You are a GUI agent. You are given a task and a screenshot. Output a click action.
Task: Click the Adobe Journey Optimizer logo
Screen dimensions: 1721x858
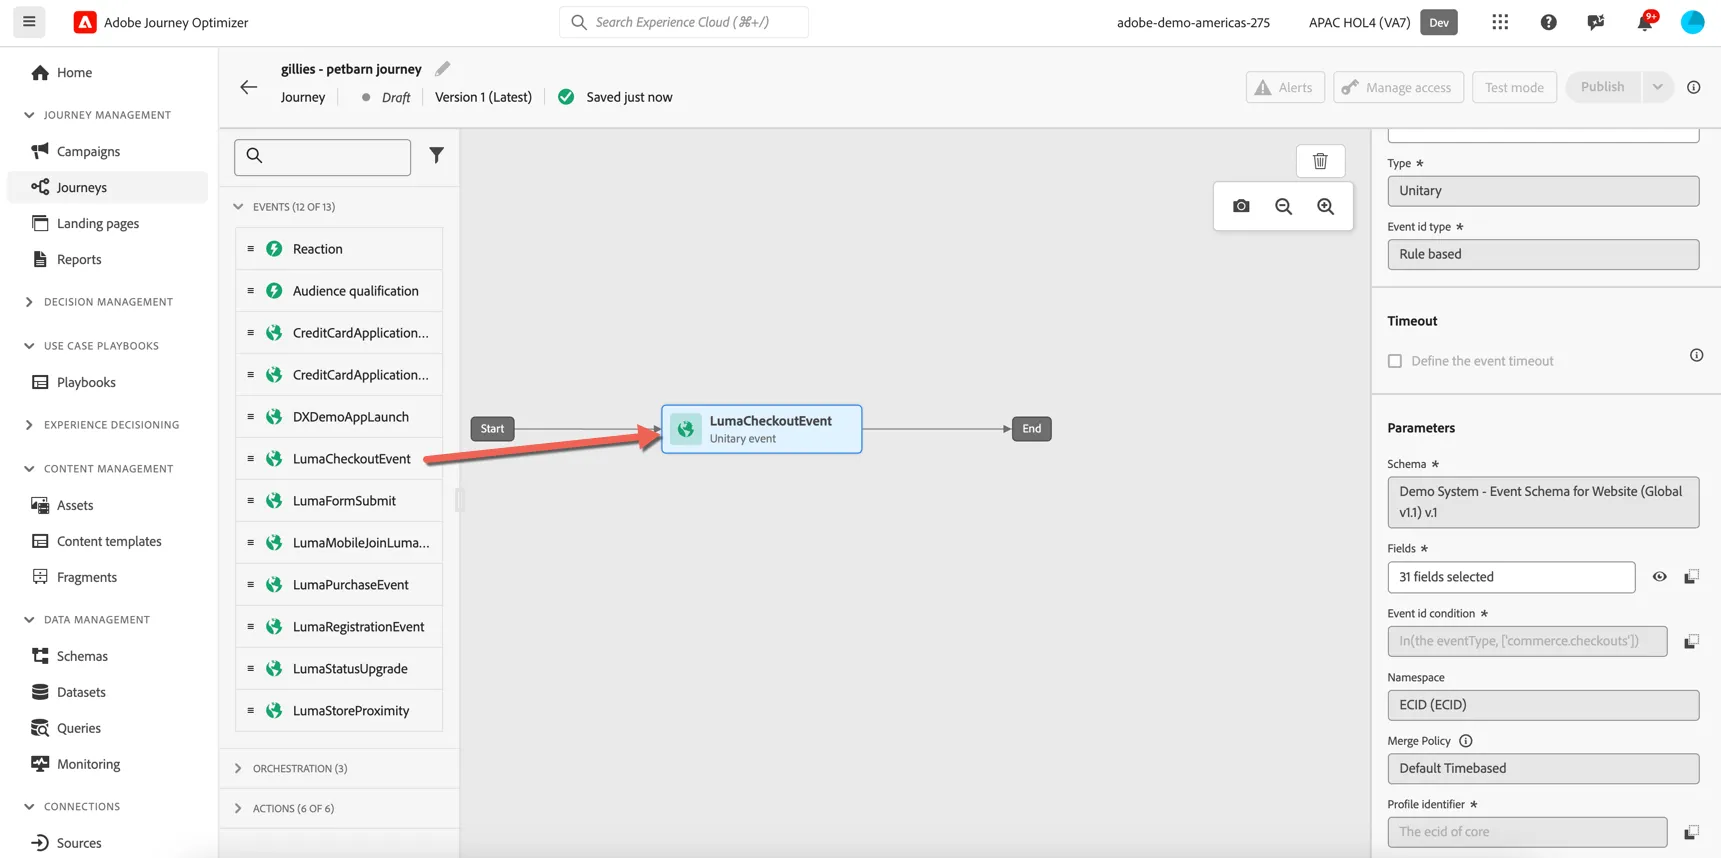pos(85,22)
